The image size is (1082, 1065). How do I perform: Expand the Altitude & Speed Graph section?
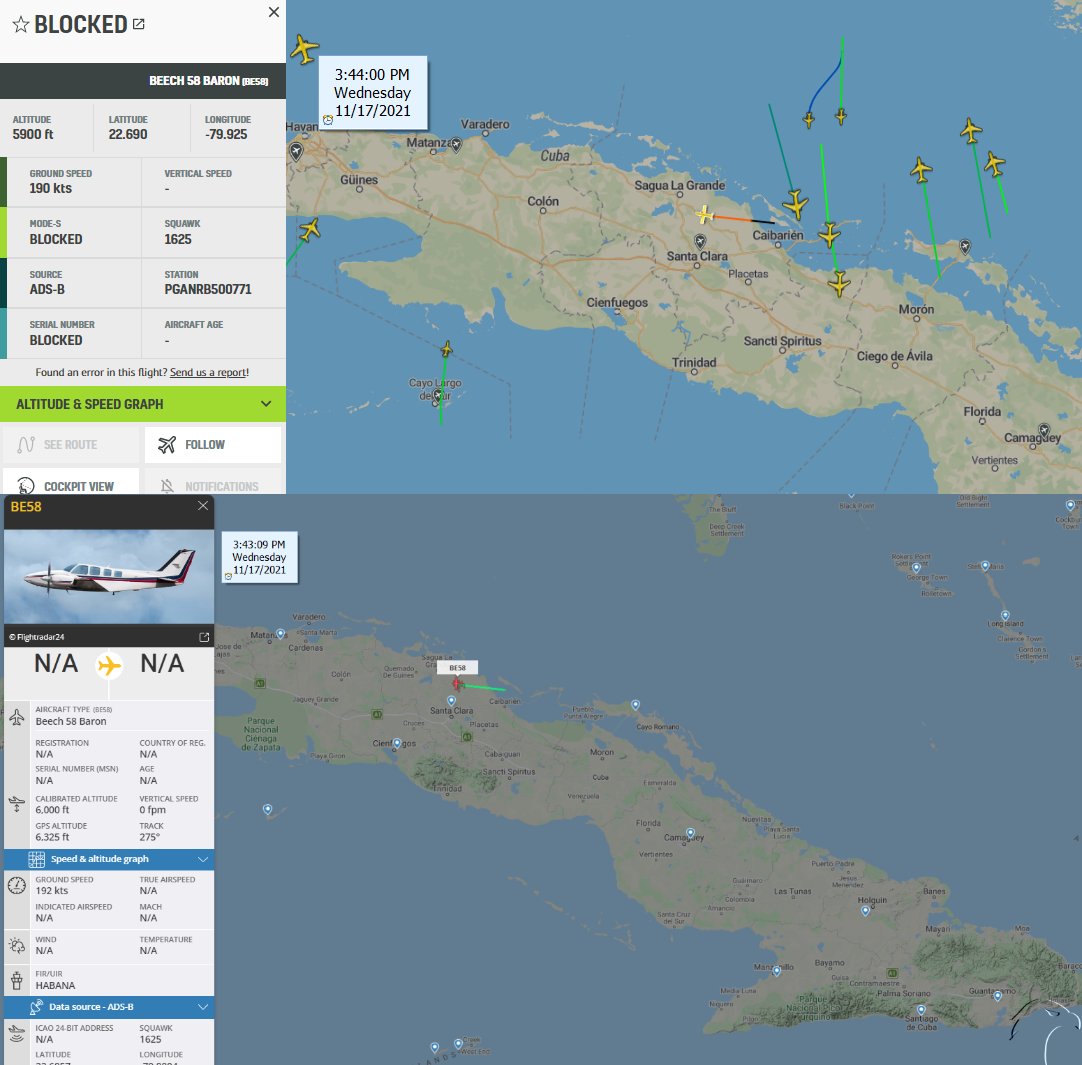[143, 404]
